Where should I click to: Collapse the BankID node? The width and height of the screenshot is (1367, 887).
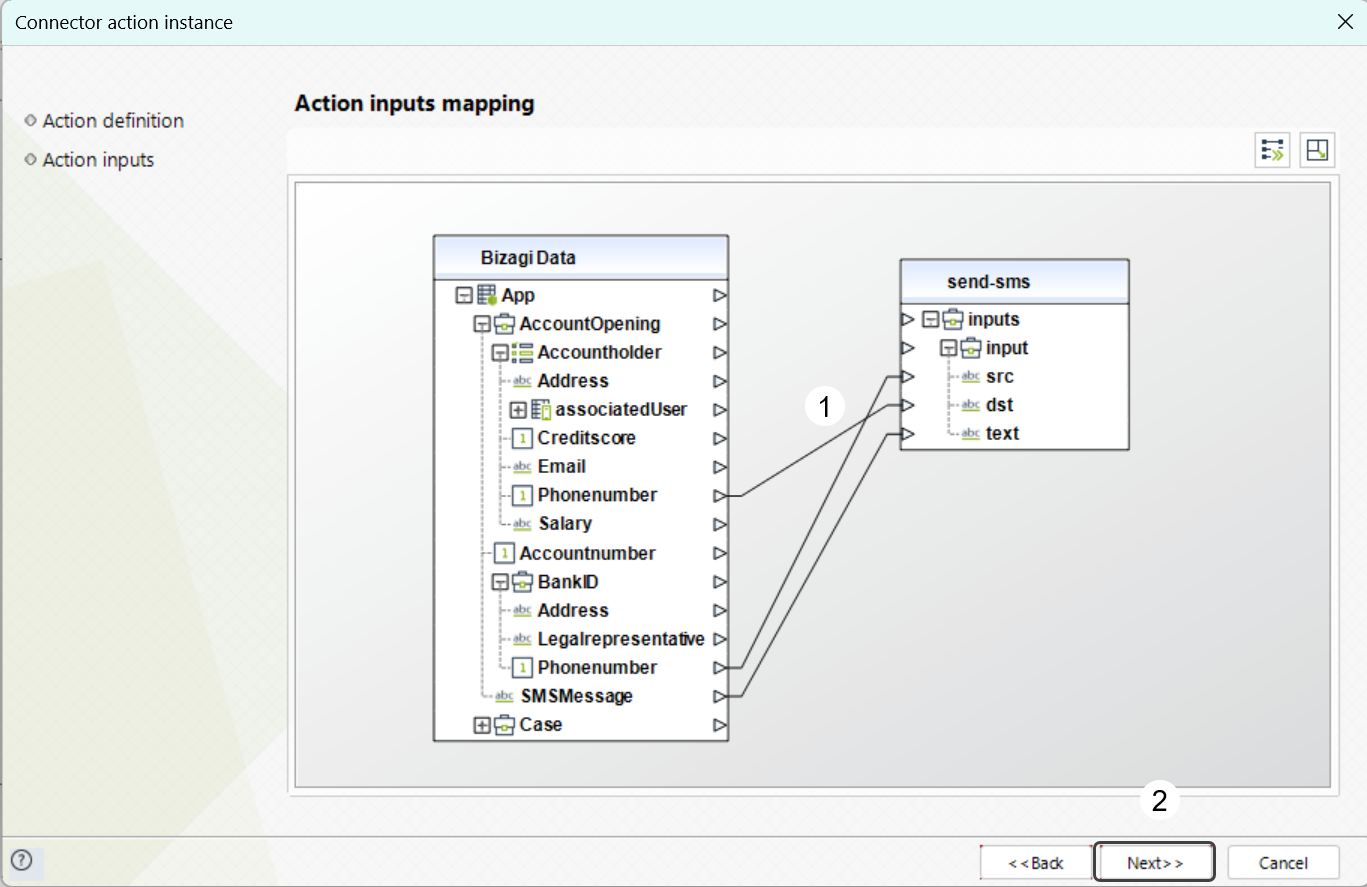(499, 582)
